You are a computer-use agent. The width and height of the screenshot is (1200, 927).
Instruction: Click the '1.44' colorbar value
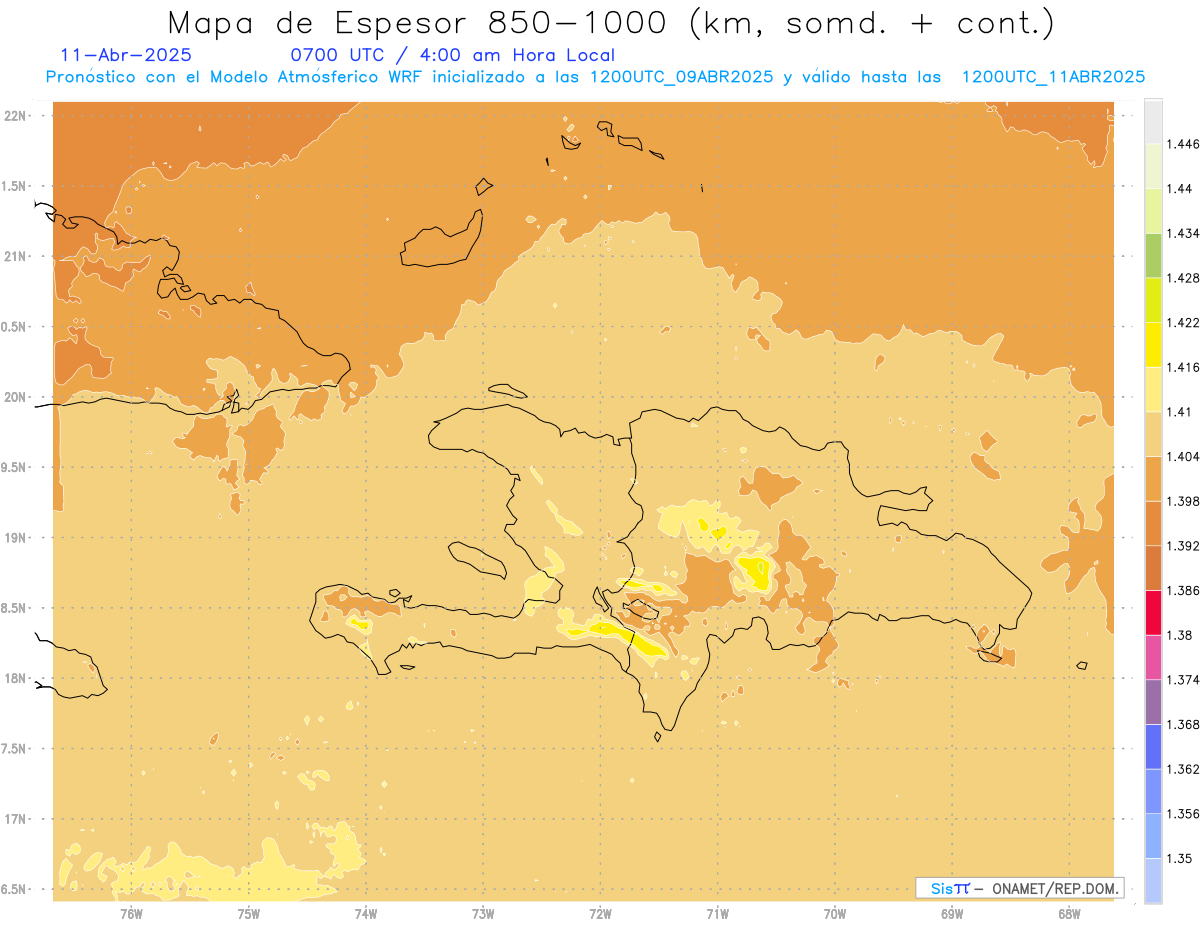tap(1180, 188)
